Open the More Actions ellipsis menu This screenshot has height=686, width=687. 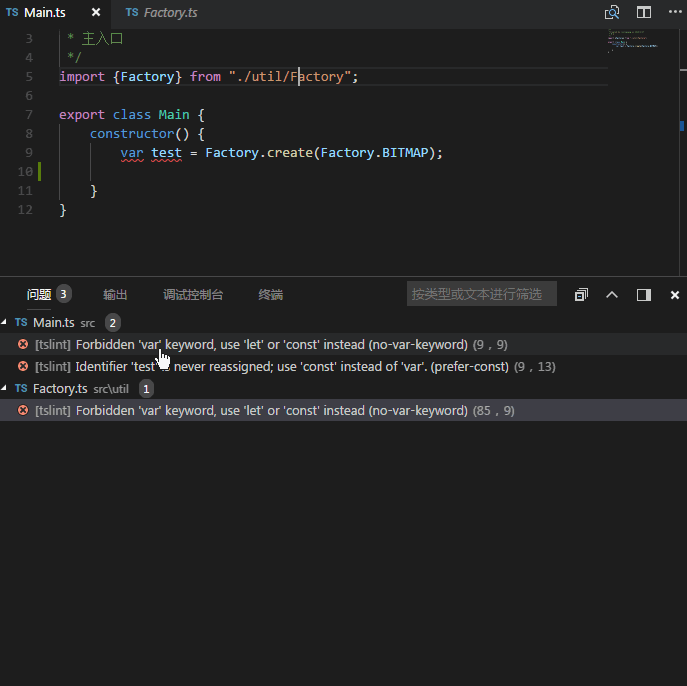(674, 13)
